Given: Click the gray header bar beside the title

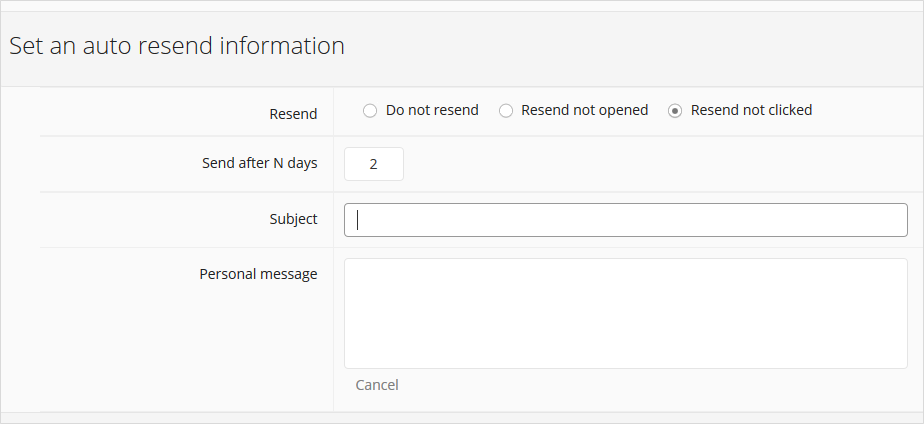Looking at the screenshot, I should pyautogui.click(x=631, y=48).
